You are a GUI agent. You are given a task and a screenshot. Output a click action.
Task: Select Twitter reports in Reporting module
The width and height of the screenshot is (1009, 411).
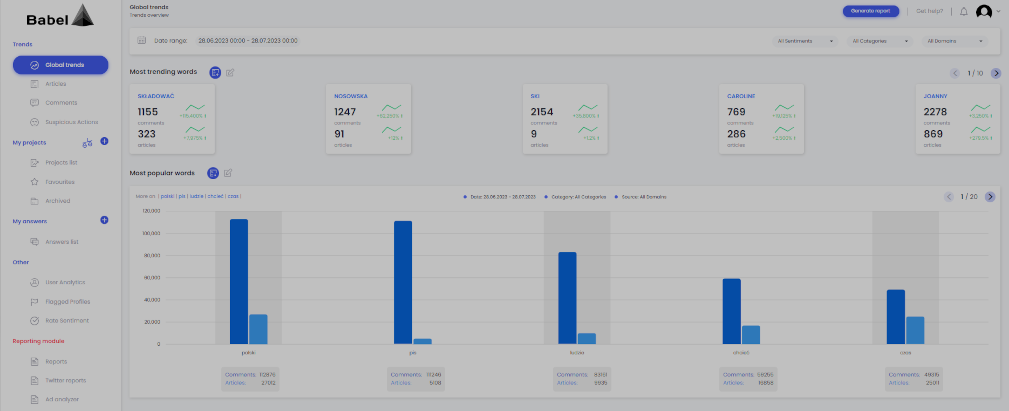(x=66, y=380)
